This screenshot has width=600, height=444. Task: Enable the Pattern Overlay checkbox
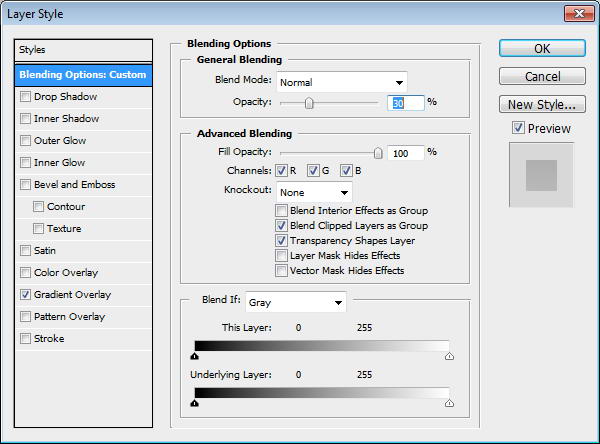[x=25, y=317]
